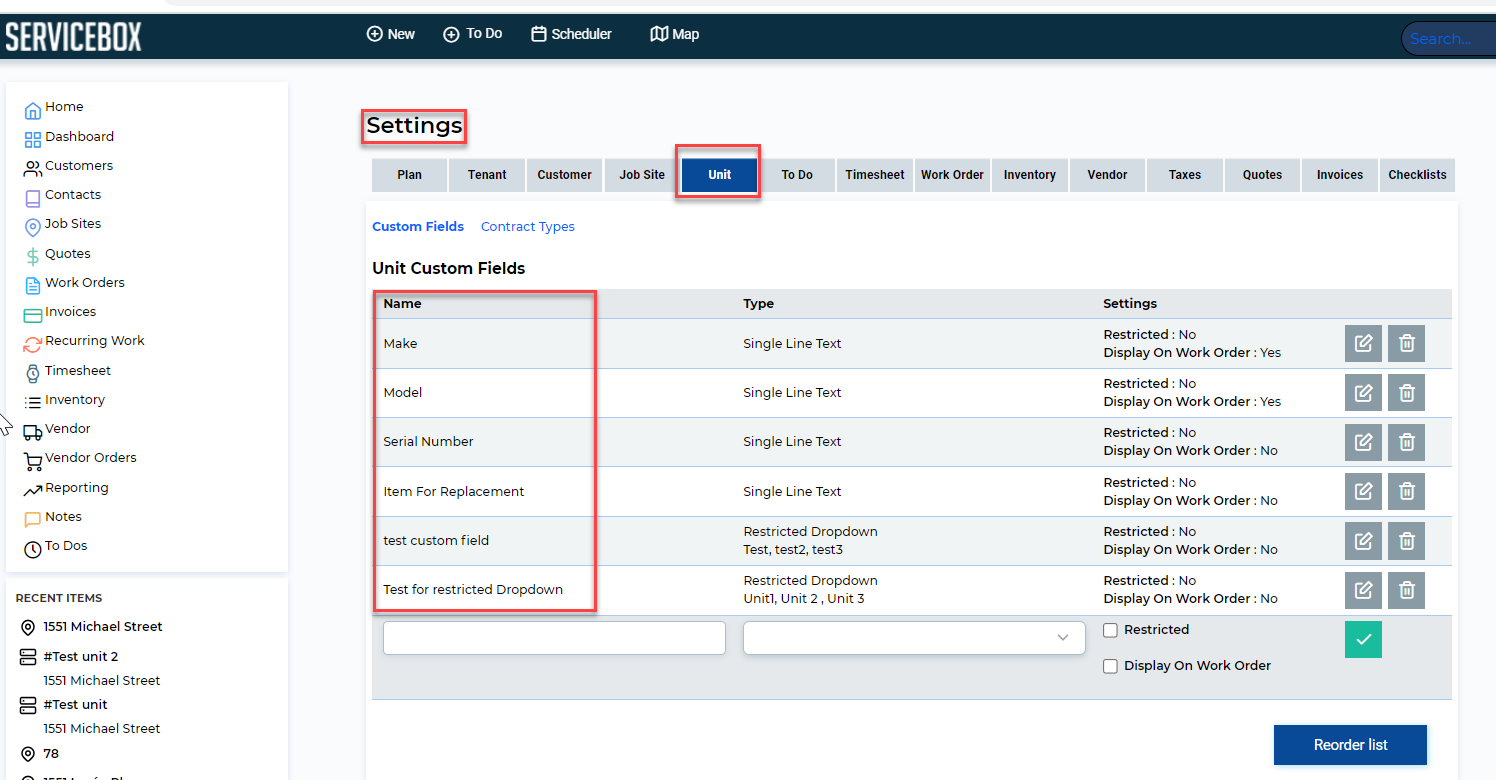Click the edit icon for Make row
Viewport: 1496px width, 780px height.
1363,343
